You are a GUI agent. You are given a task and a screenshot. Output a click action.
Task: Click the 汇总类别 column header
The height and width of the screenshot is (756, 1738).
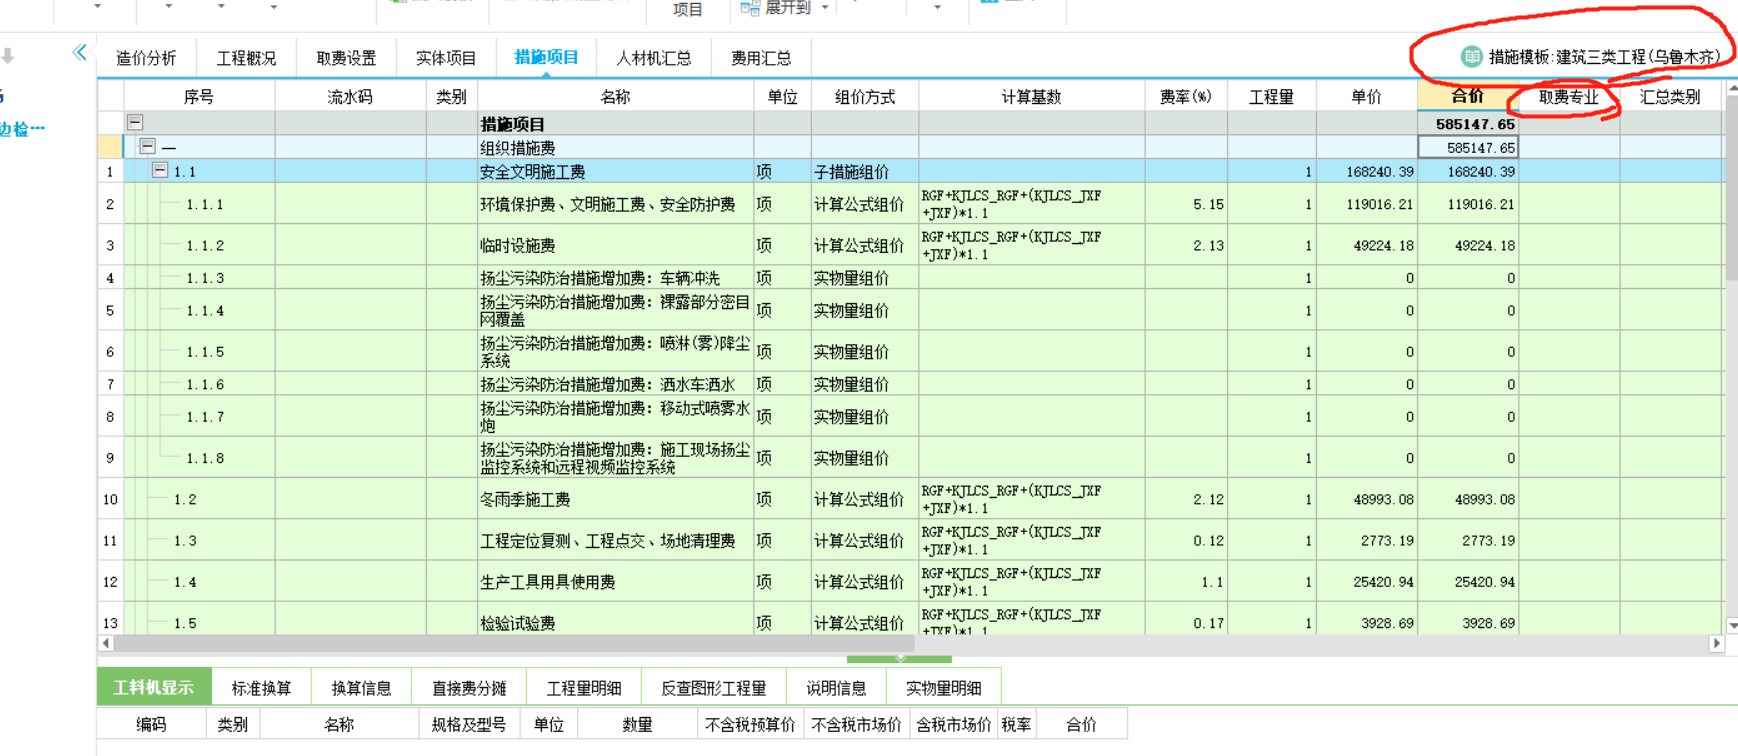coord(1670,97)
